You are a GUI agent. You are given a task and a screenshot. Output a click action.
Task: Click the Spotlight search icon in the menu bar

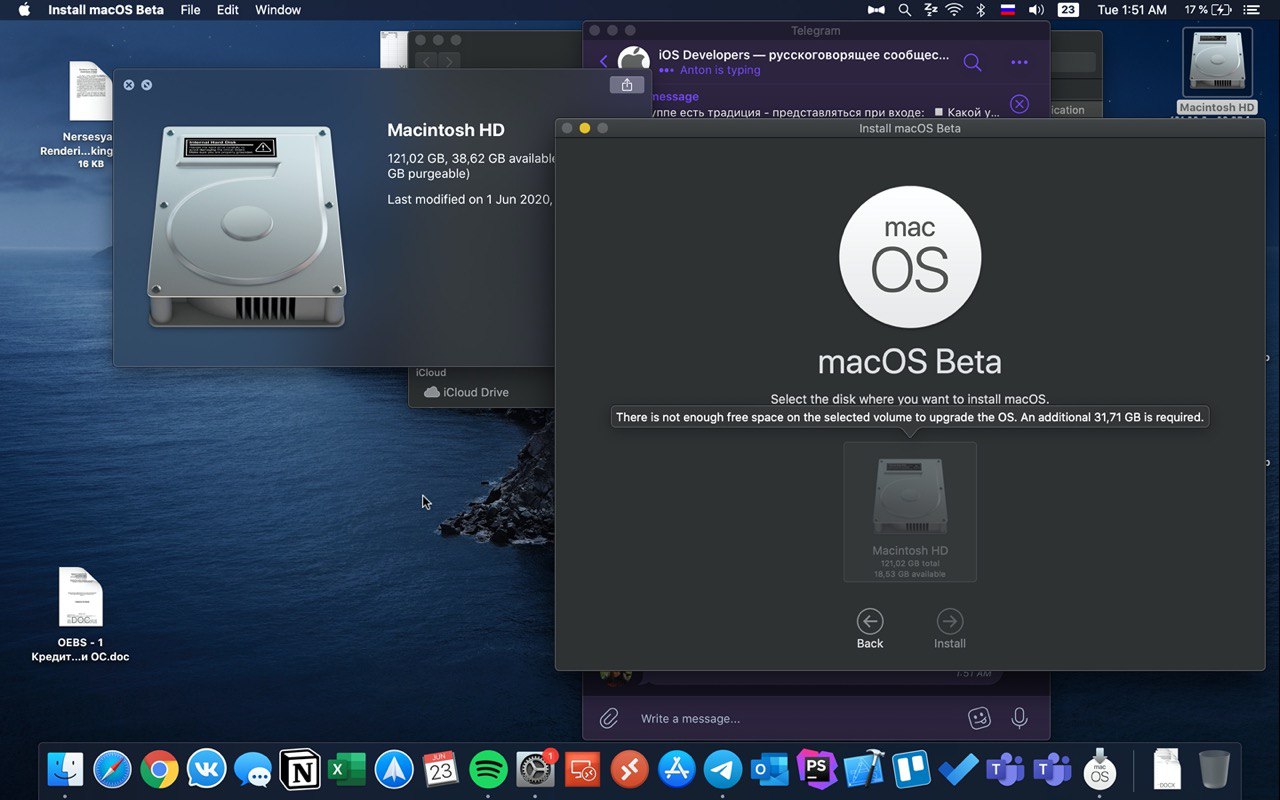[x=904, y=9]
